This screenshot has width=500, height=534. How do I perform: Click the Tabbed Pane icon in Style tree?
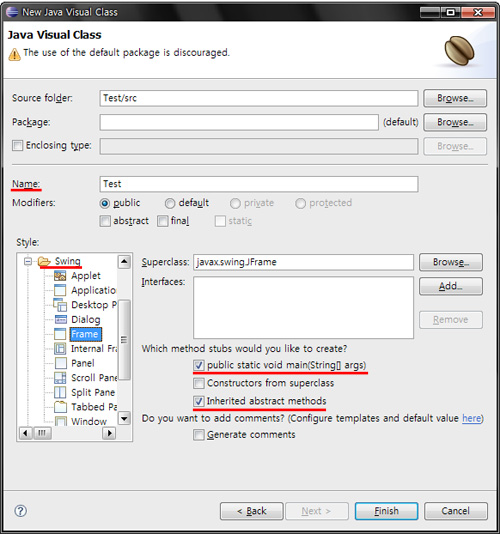tap(60, 407)
